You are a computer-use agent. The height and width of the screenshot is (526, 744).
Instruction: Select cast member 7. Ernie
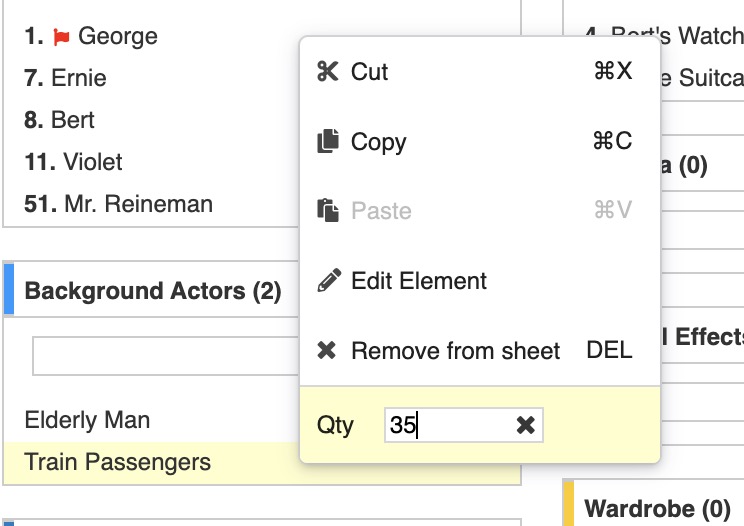coord(65,78)
